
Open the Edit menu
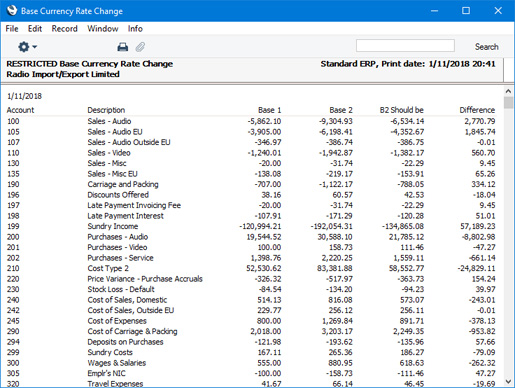(x=35, y=29)
